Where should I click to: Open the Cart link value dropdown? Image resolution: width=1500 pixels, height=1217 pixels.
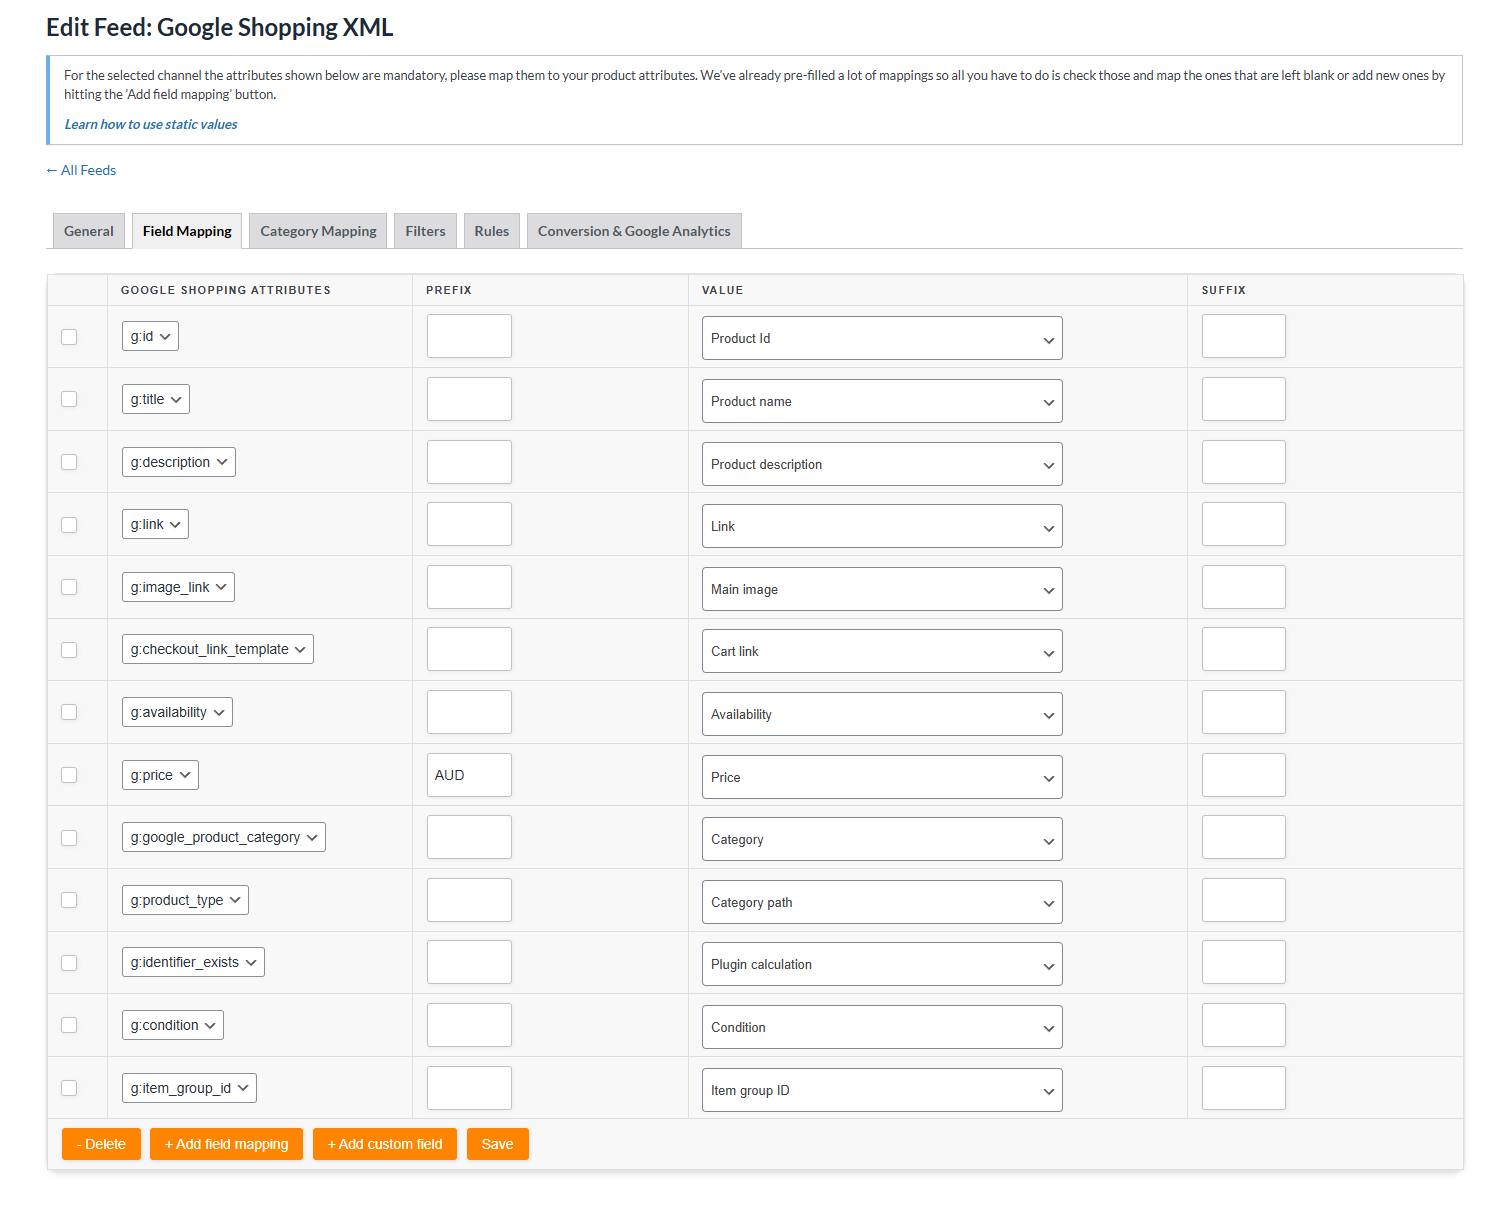pyautogui.click(x=881, y=652)
